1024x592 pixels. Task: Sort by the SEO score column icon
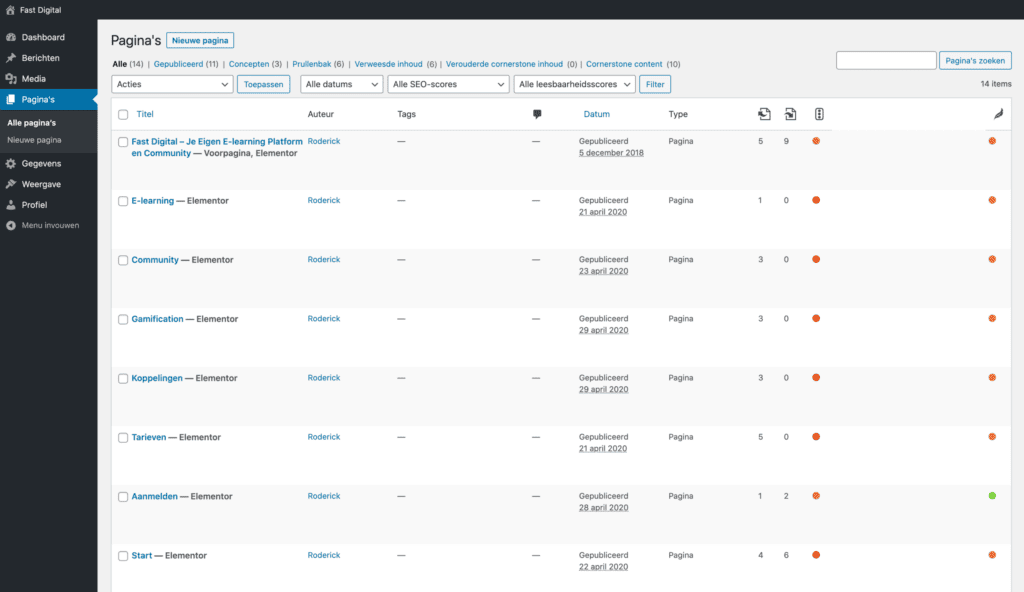[819, 114]
